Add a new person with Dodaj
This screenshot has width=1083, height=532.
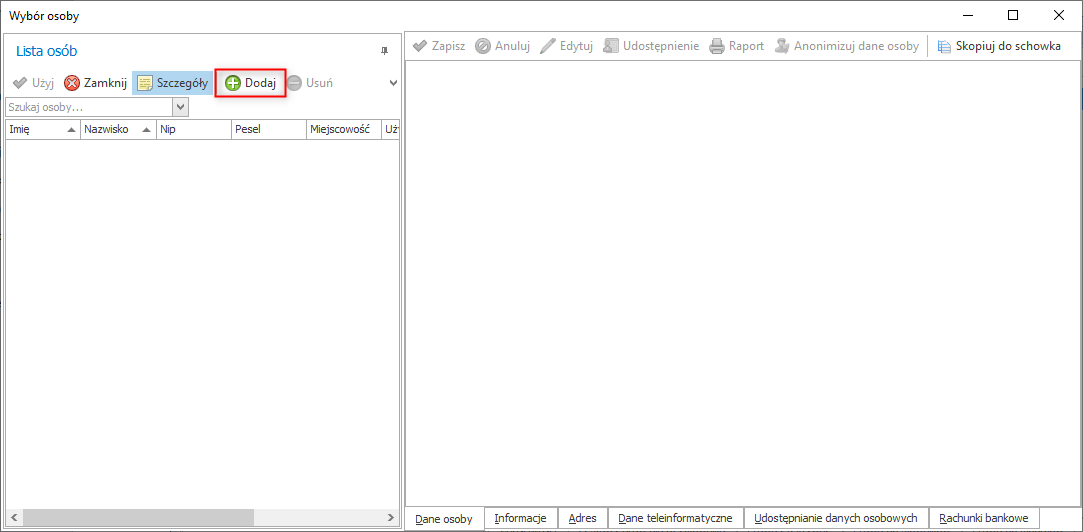251,83
